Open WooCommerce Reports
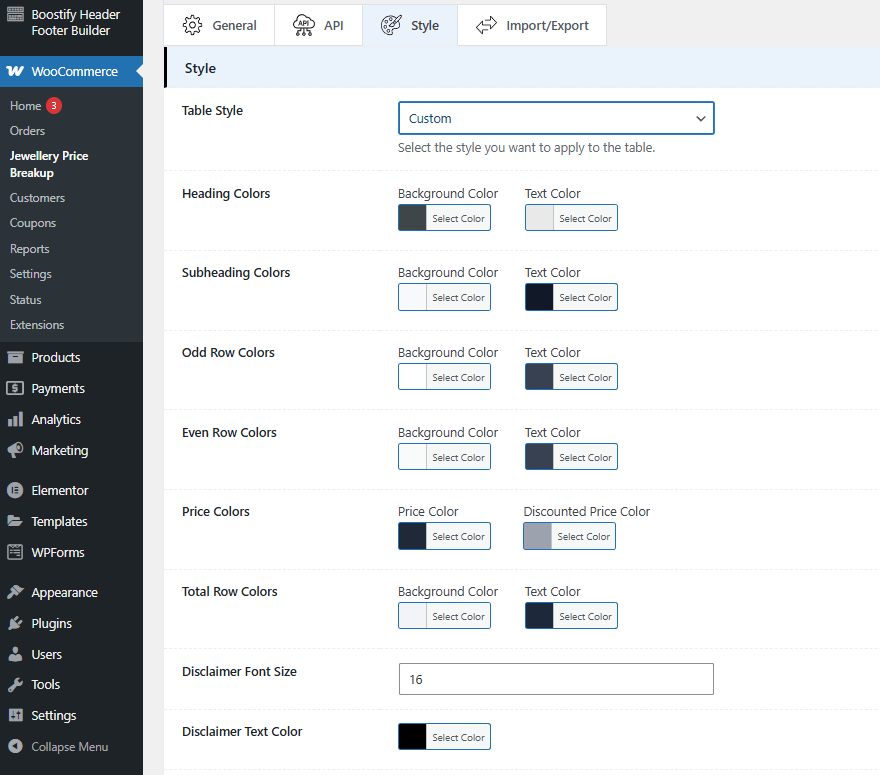 [30, 249]
